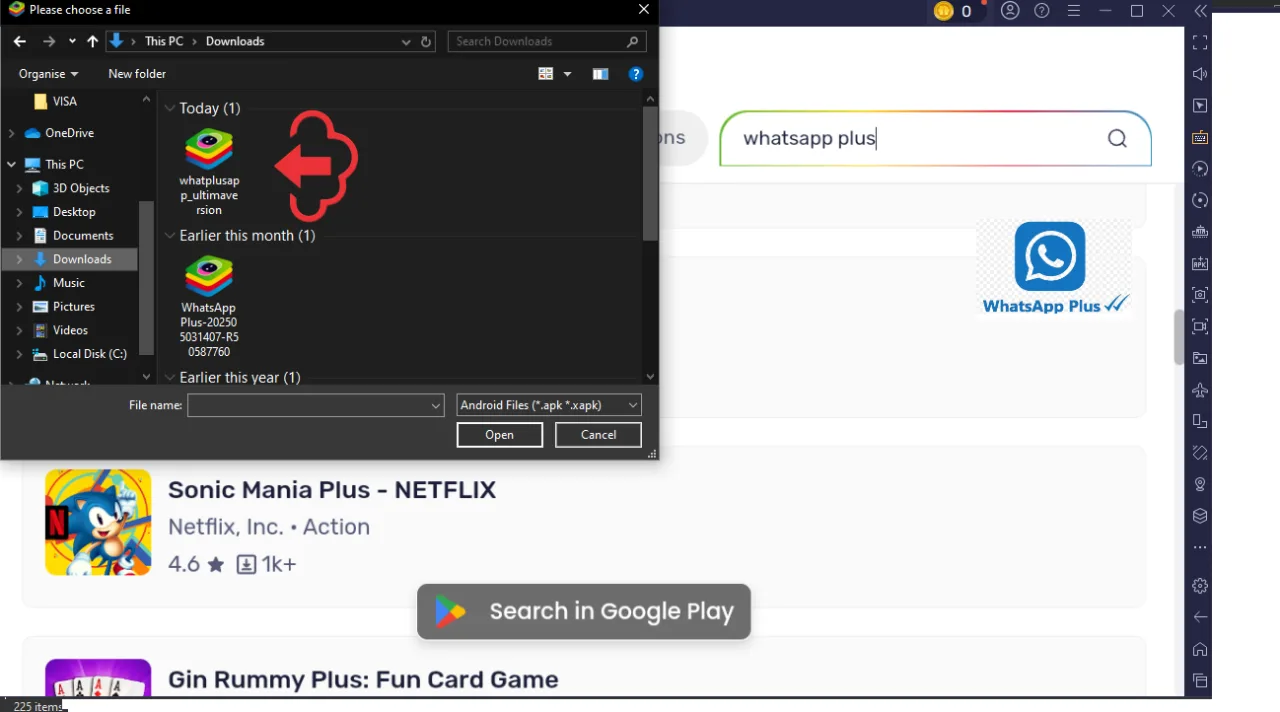The image size is (1280, 712).
Task: Select the Music folder in navigation tree
Action: coord(69,283)
